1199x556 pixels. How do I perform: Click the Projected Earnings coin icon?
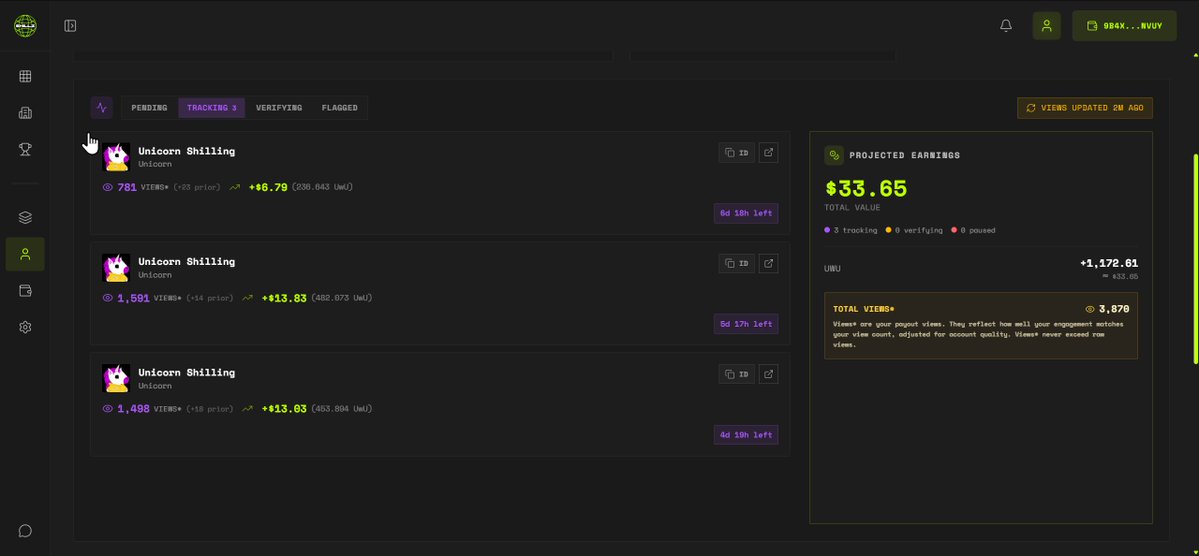834,155
